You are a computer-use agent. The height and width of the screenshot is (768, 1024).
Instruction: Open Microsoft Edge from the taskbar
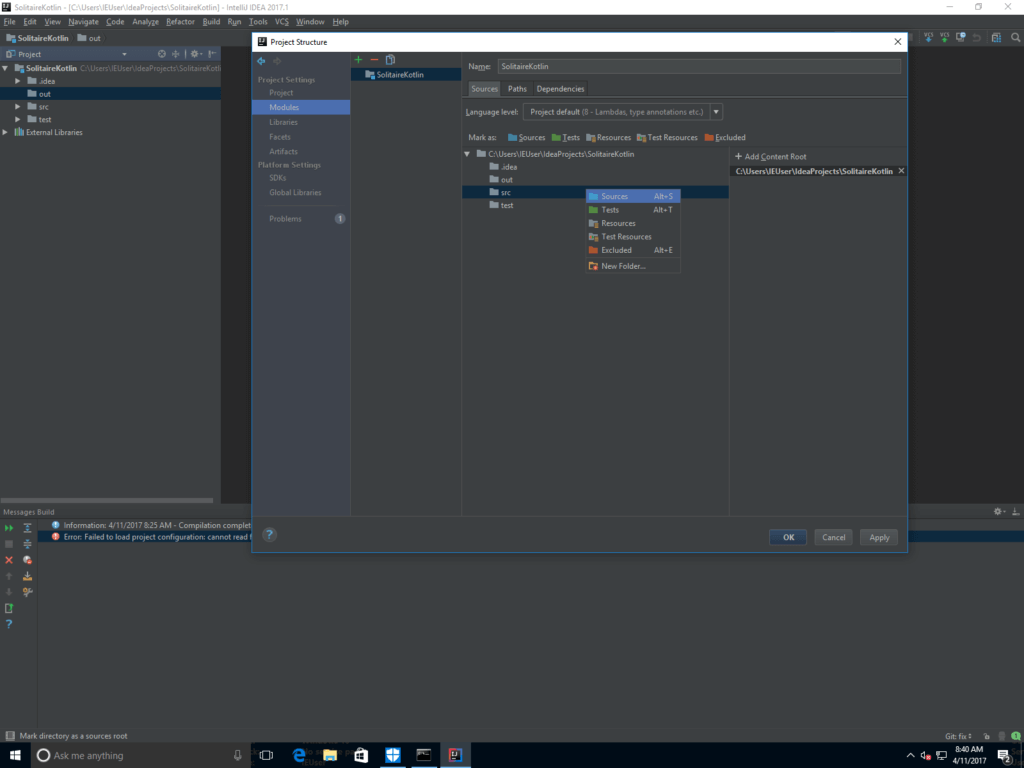[x=298, y=755]
